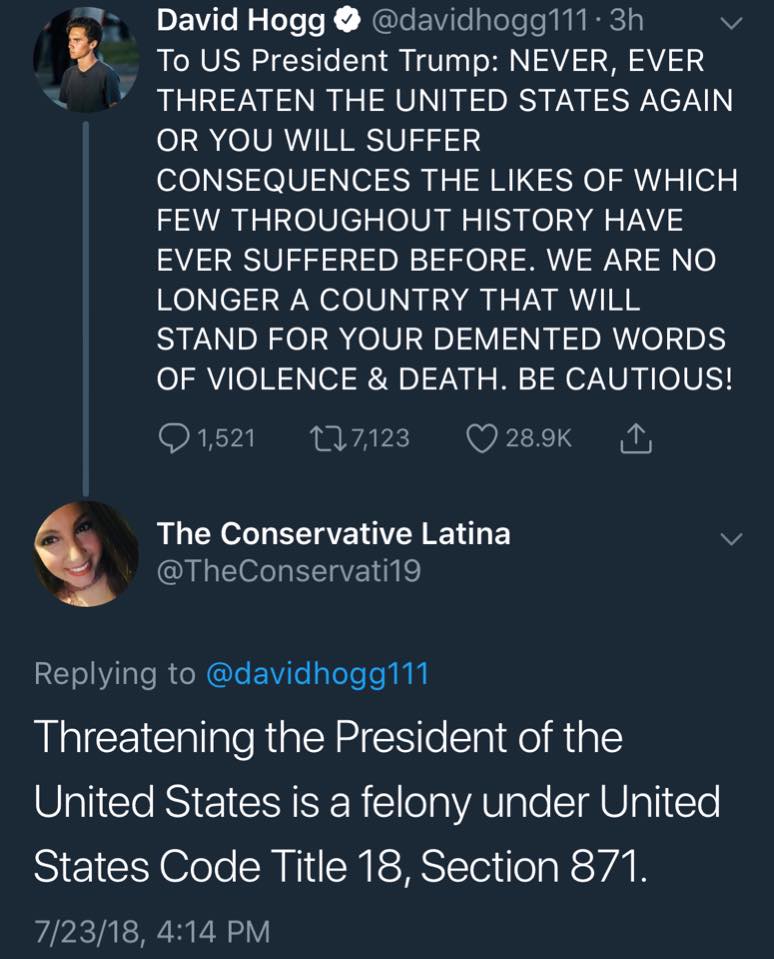The height and width of the screenshot is (959, 774).
Task: View The Conservative Latina's avatar
Action: point(85,553)
